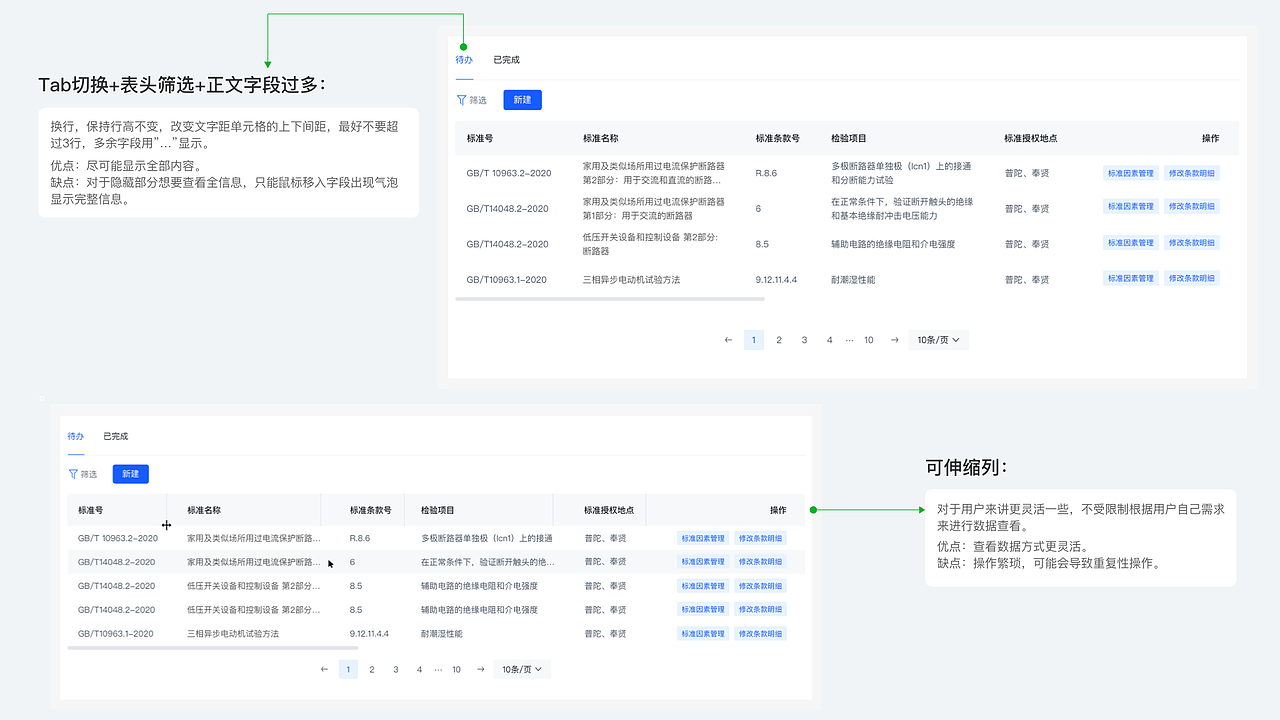Click 修改条款明细 for clause 8.5 row, upper table
This screenshot has height=720, width=1280.
pyautogui.click(x=1192, y=243)
